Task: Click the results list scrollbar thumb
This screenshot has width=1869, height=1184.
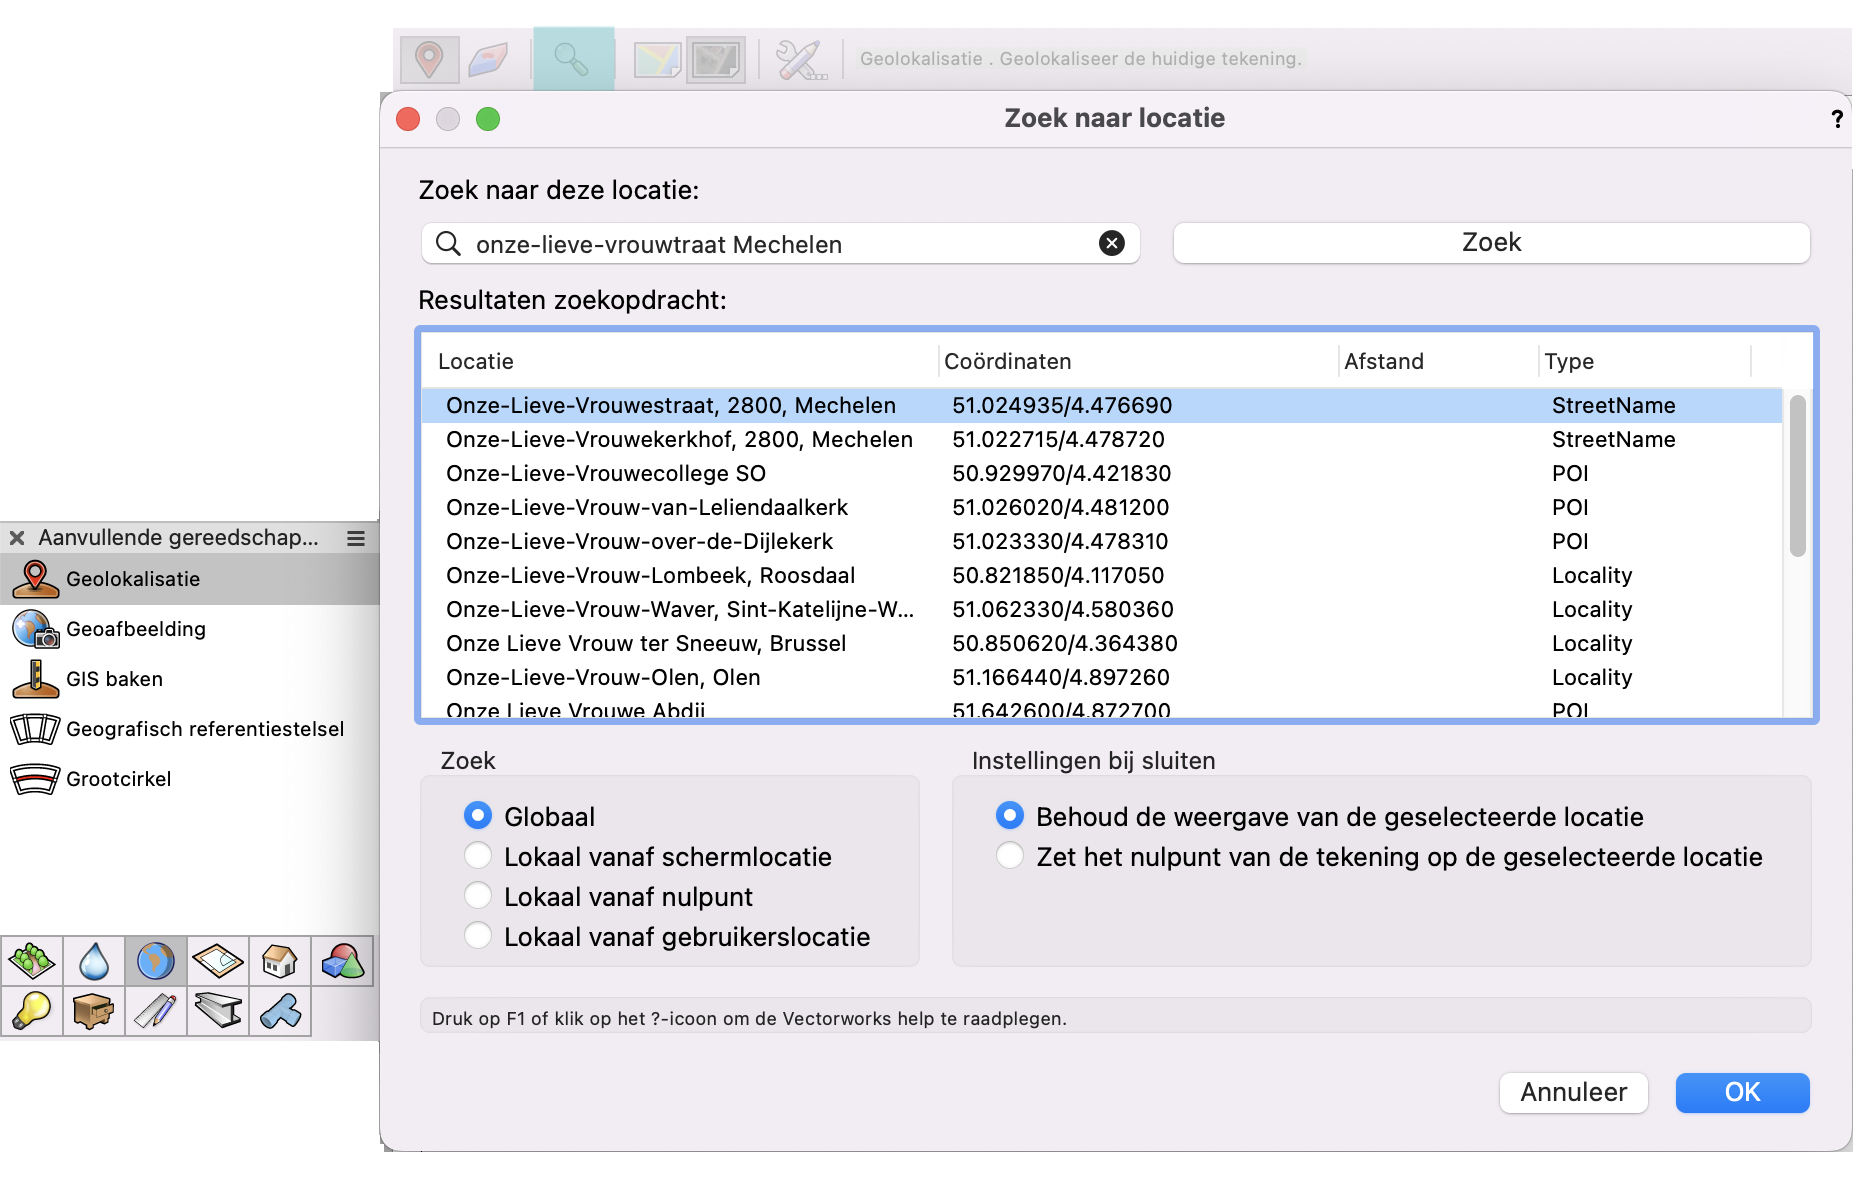Action: pos(1798,475)
